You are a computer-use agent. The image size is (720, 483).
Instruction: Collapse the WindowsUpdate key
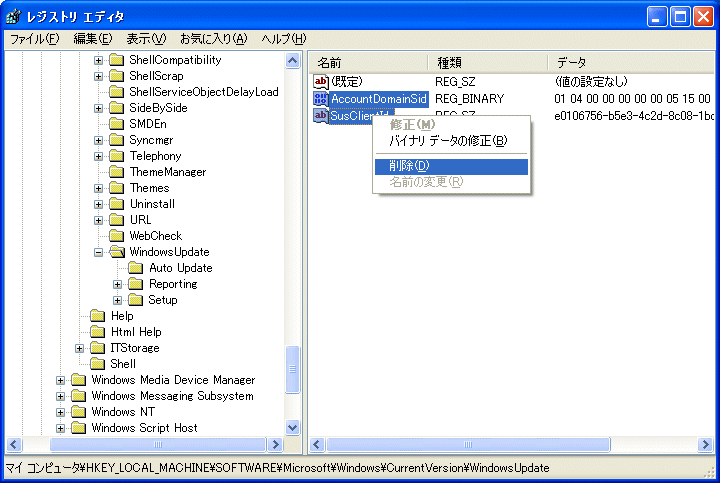(98, 252)
